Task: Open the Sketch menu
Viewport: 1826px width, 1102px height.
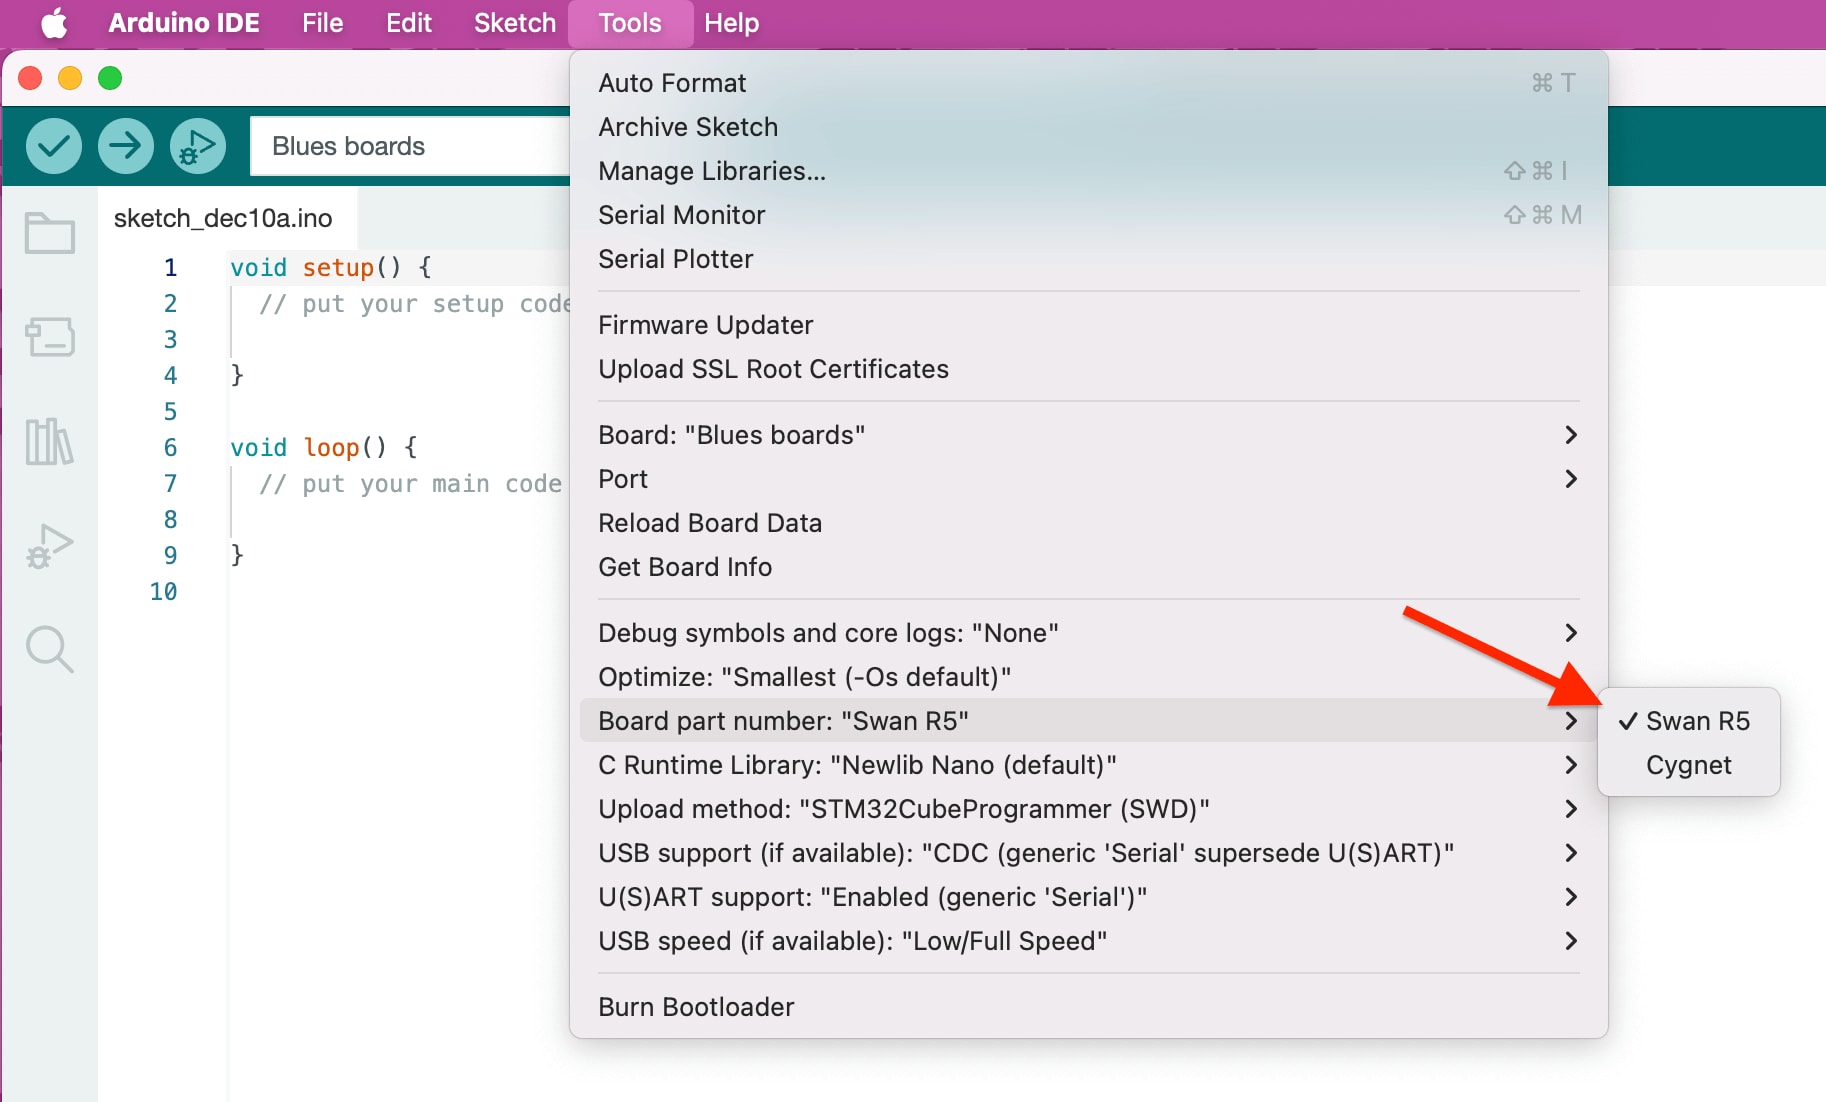Action: point(515,23)
